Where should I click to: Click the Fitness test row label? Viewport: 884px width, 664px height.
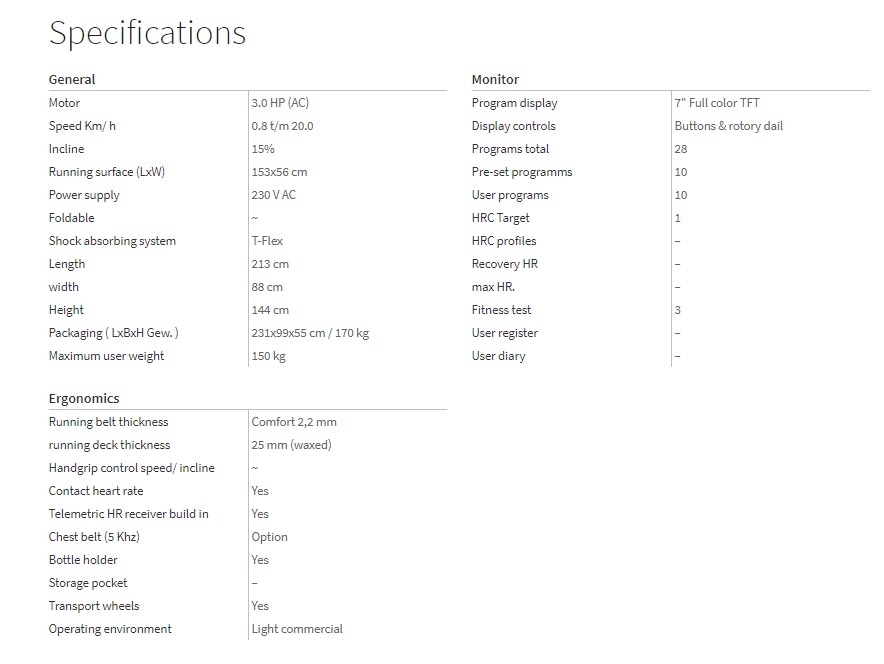point(501,310)
